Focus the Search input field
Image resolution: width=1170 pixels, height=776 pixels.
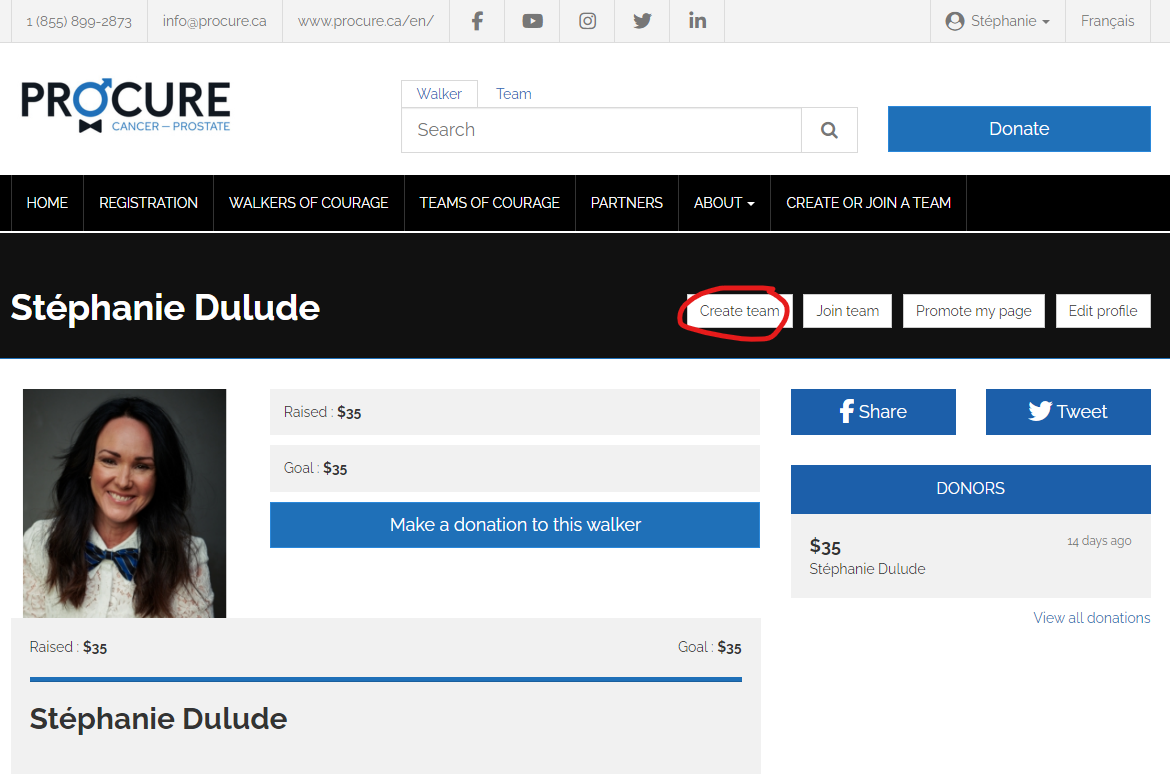pyautogui.click(x=601, y=130)
